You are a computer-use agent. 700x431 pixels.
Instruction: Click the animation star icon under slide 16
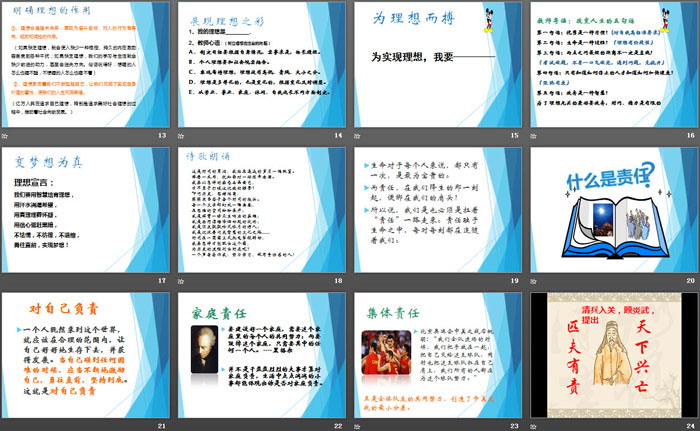(x=533, y=136)
